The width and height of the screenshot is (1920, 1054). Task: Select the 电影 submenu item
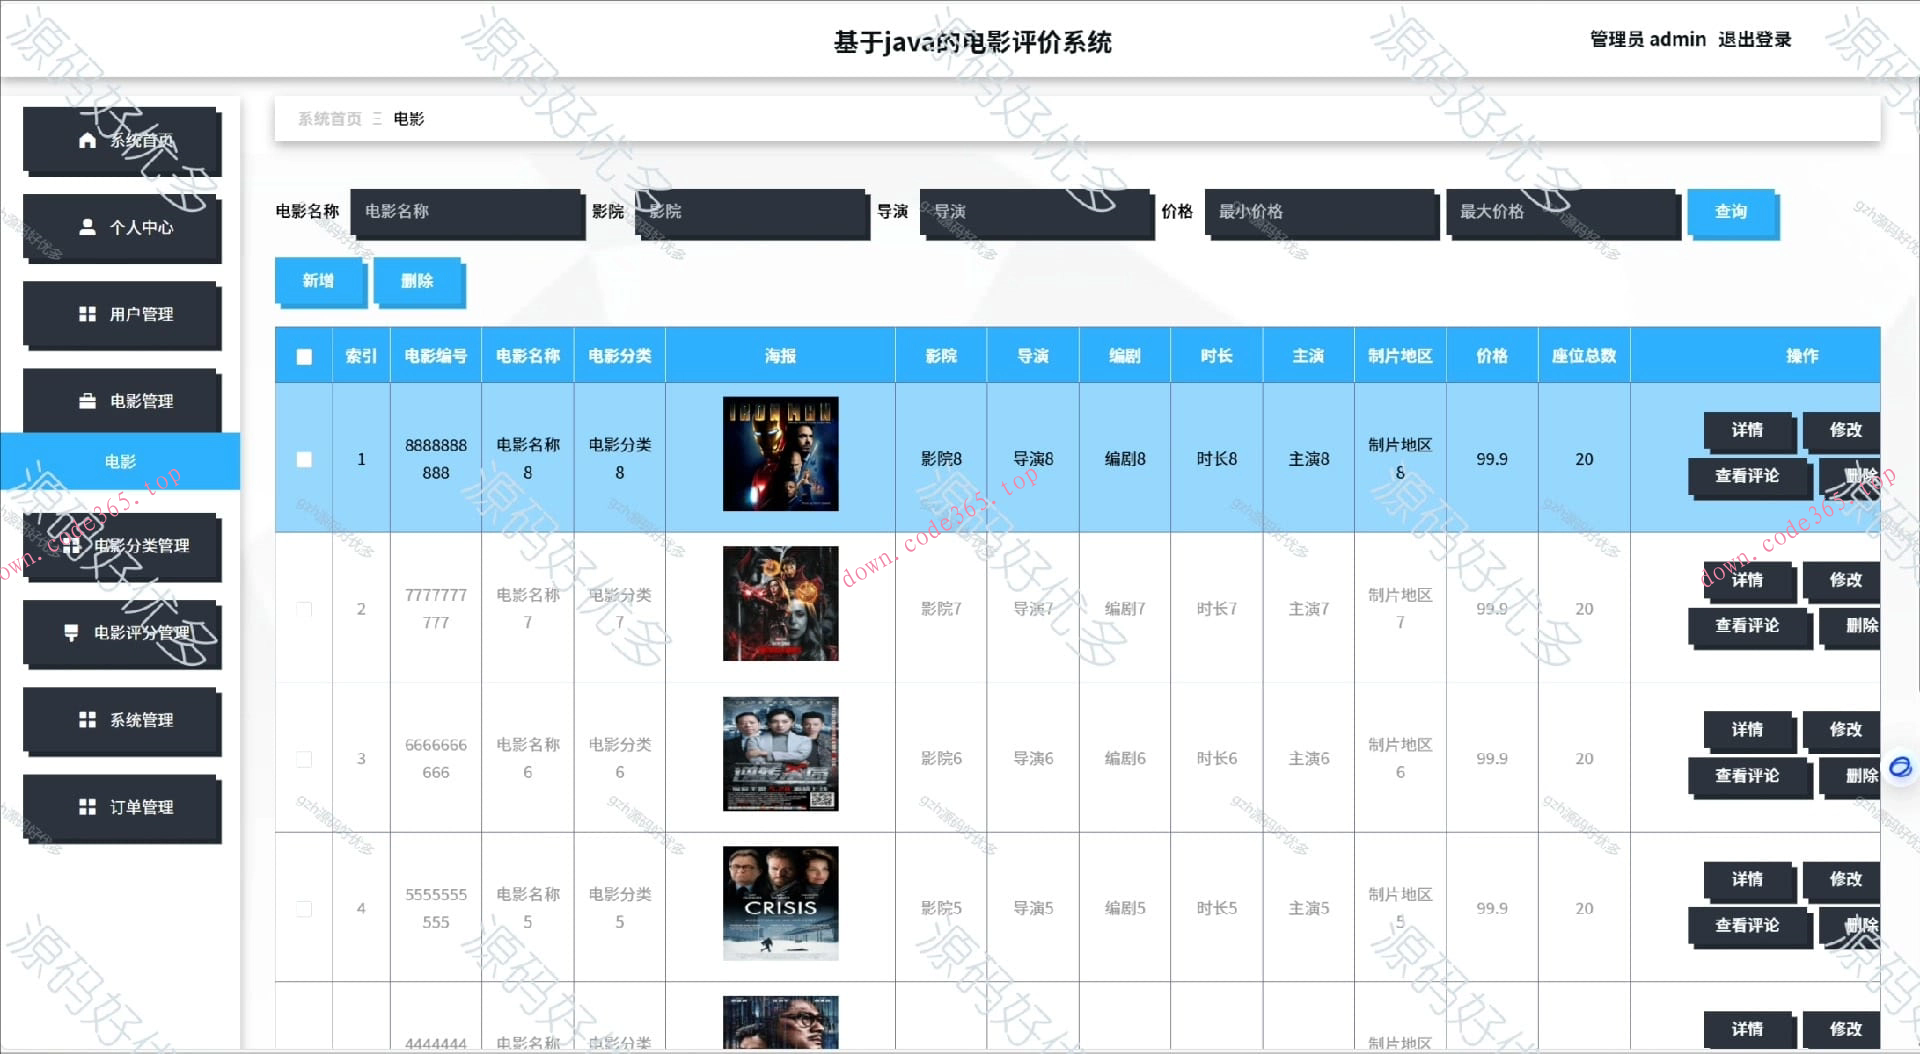pyautogui.click(x=120, y=461)
